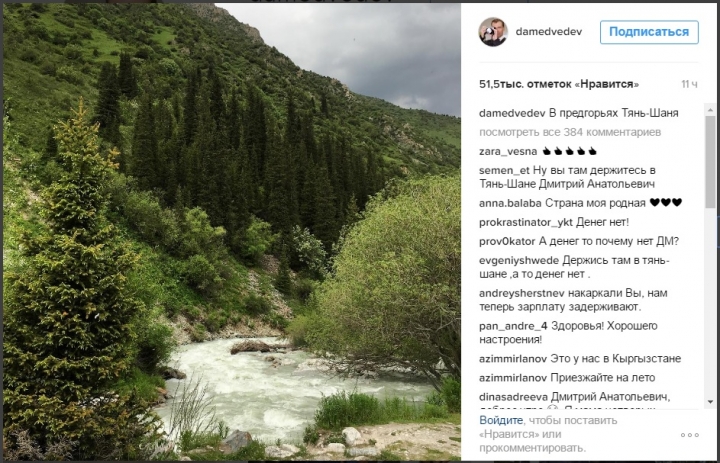Image resolution: width=720 pixels, height=463 pixels.
Task: Open dinasadreeva commenter profile
Action: (x=513, y=397)
